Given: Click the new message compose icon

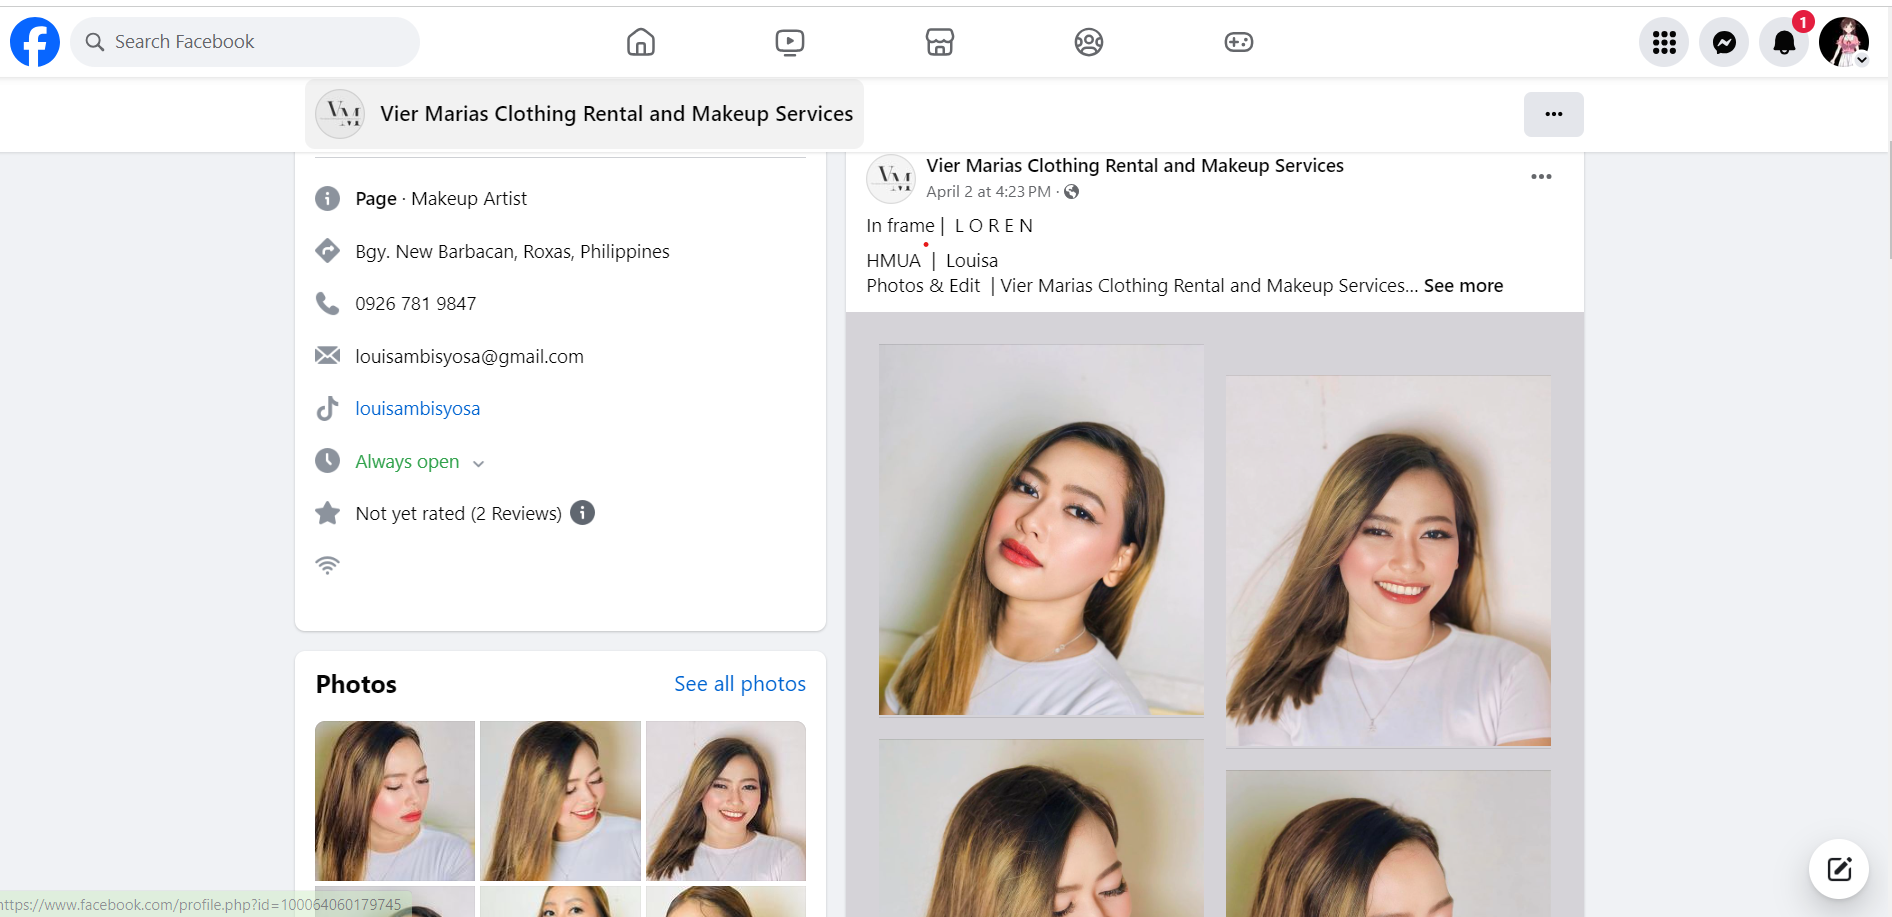Looking at the screenshot, I should click(1839, 869).
